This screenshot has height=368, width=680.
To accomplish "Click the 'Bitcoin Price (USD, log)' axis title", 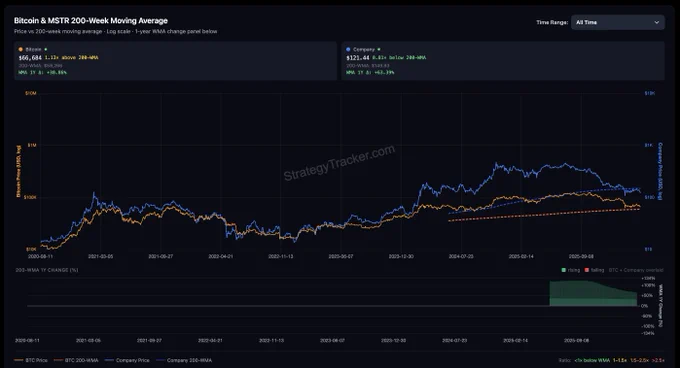I will [18, 171].
